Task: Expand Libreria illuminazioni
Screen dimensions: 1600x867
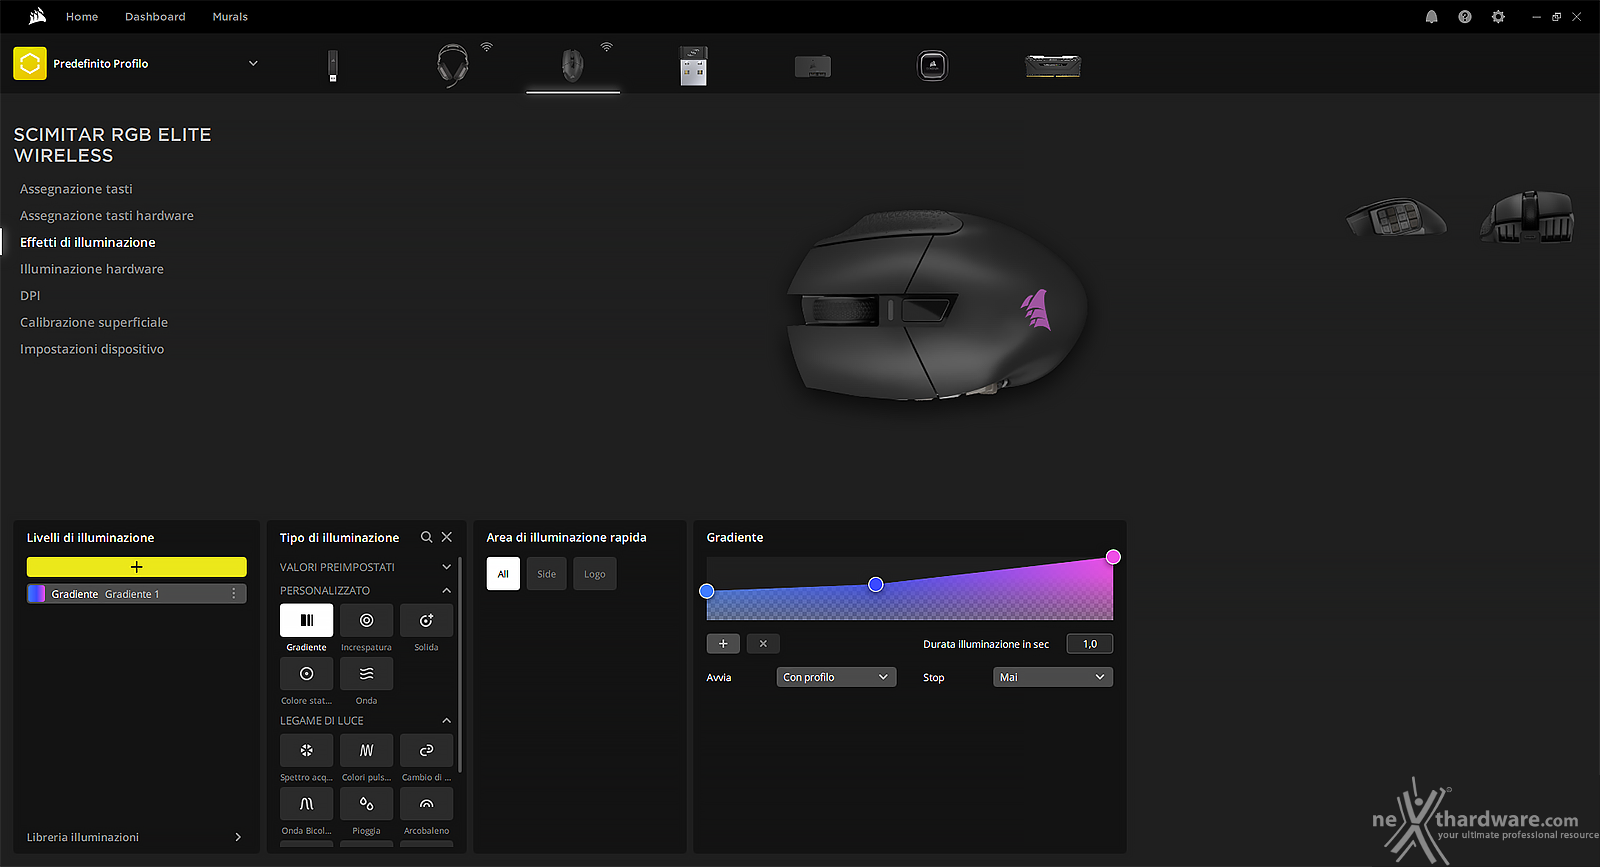Action: point(237,837)
